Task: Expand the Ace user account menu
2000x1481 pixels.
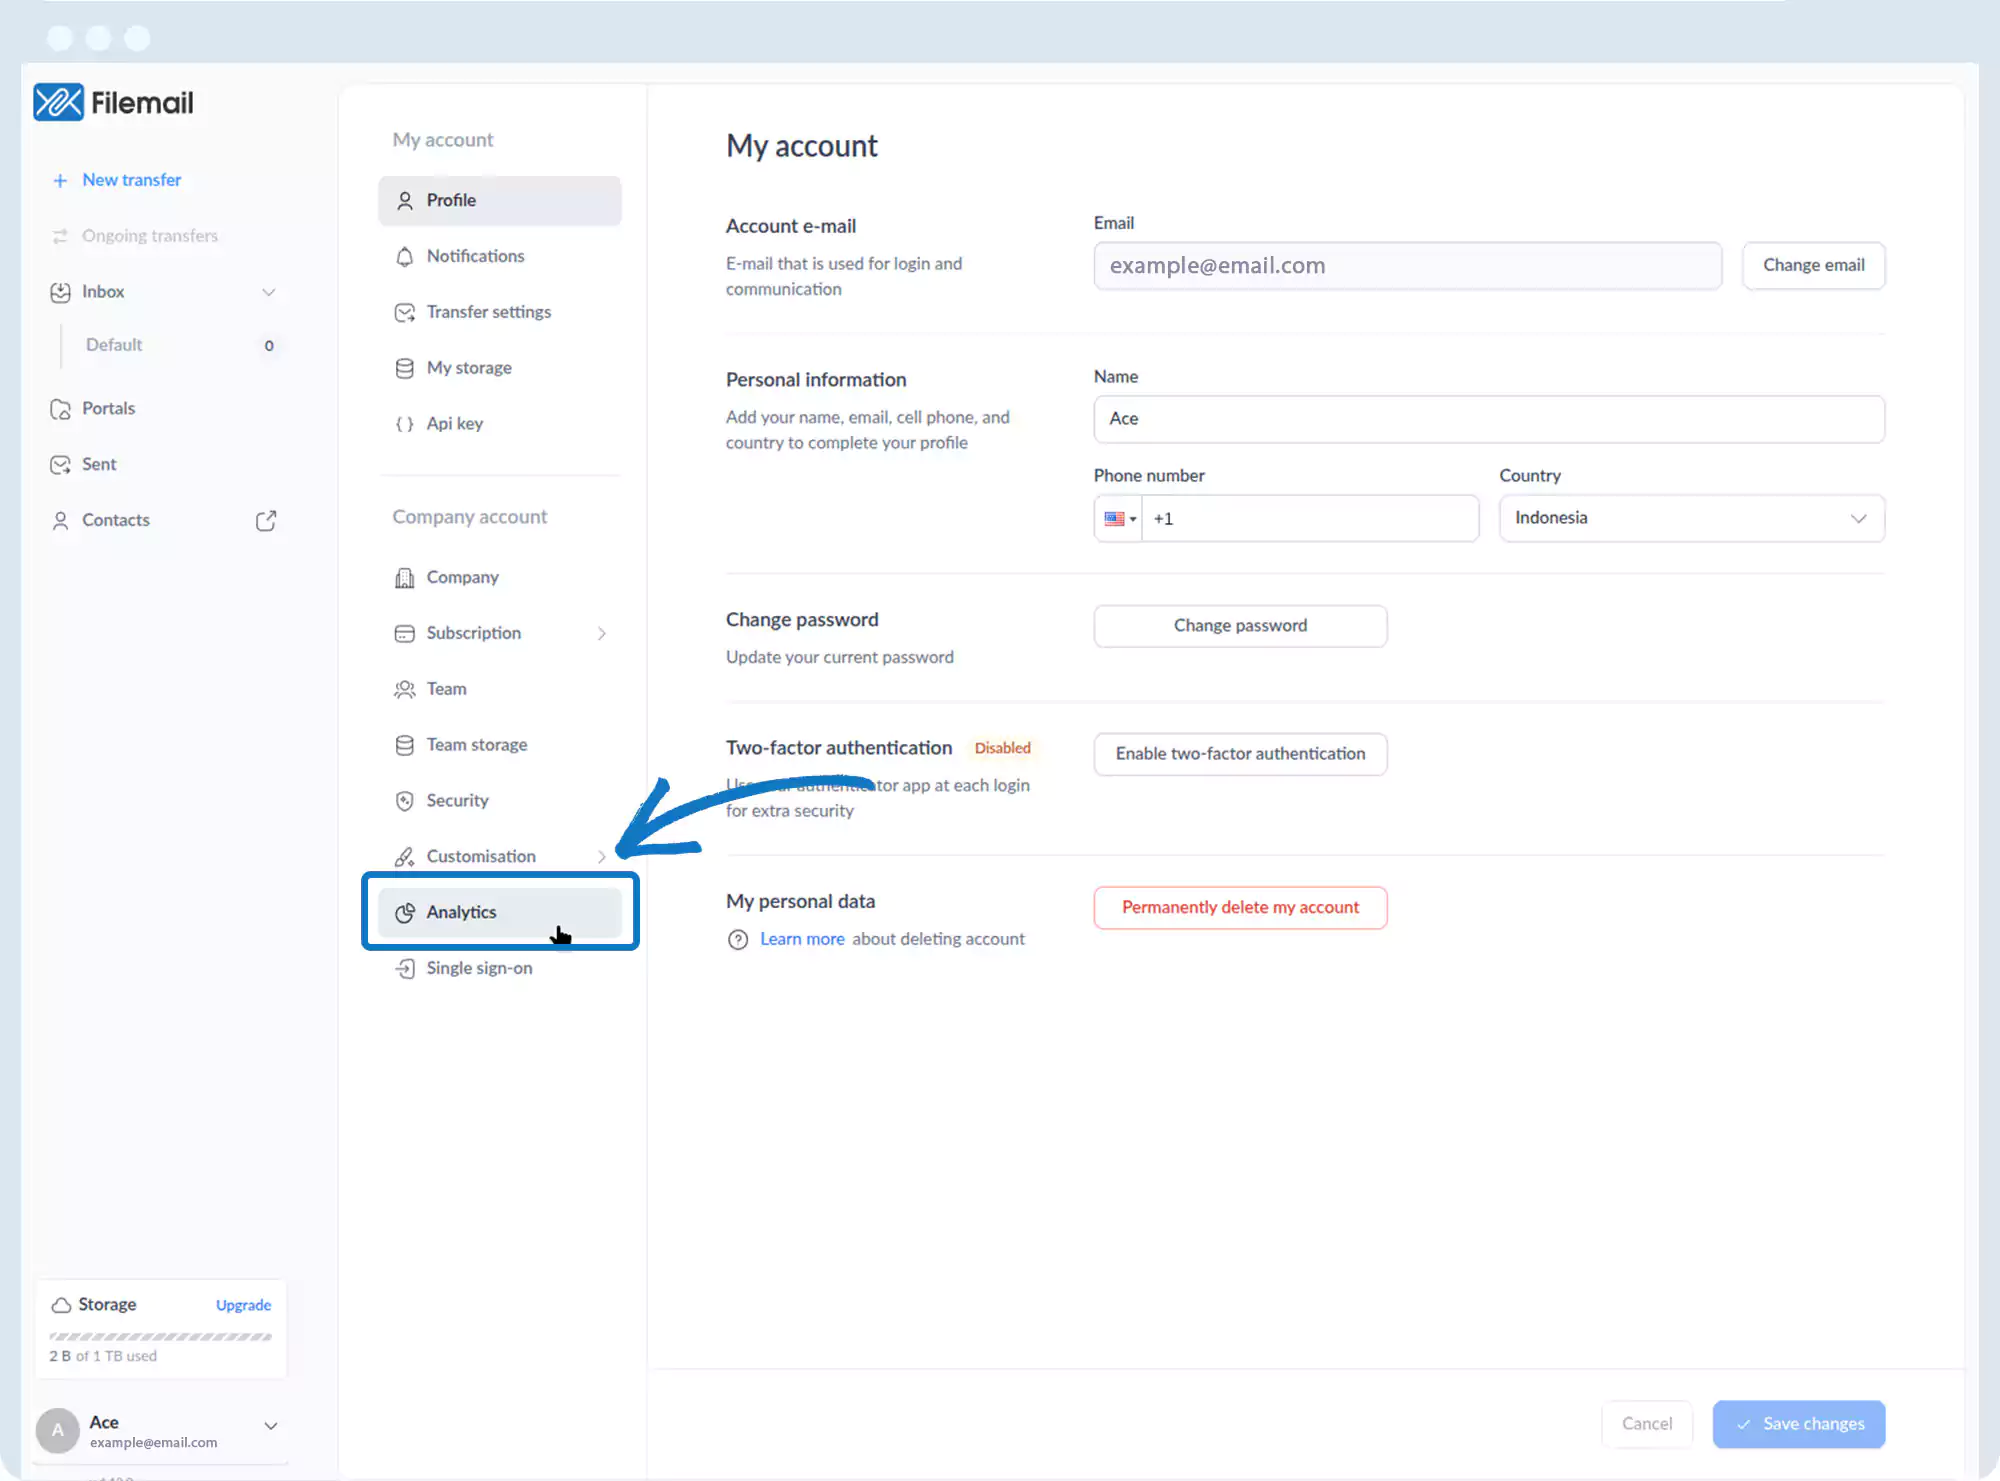Action: pyautogui.click(x=270, y=1426)
